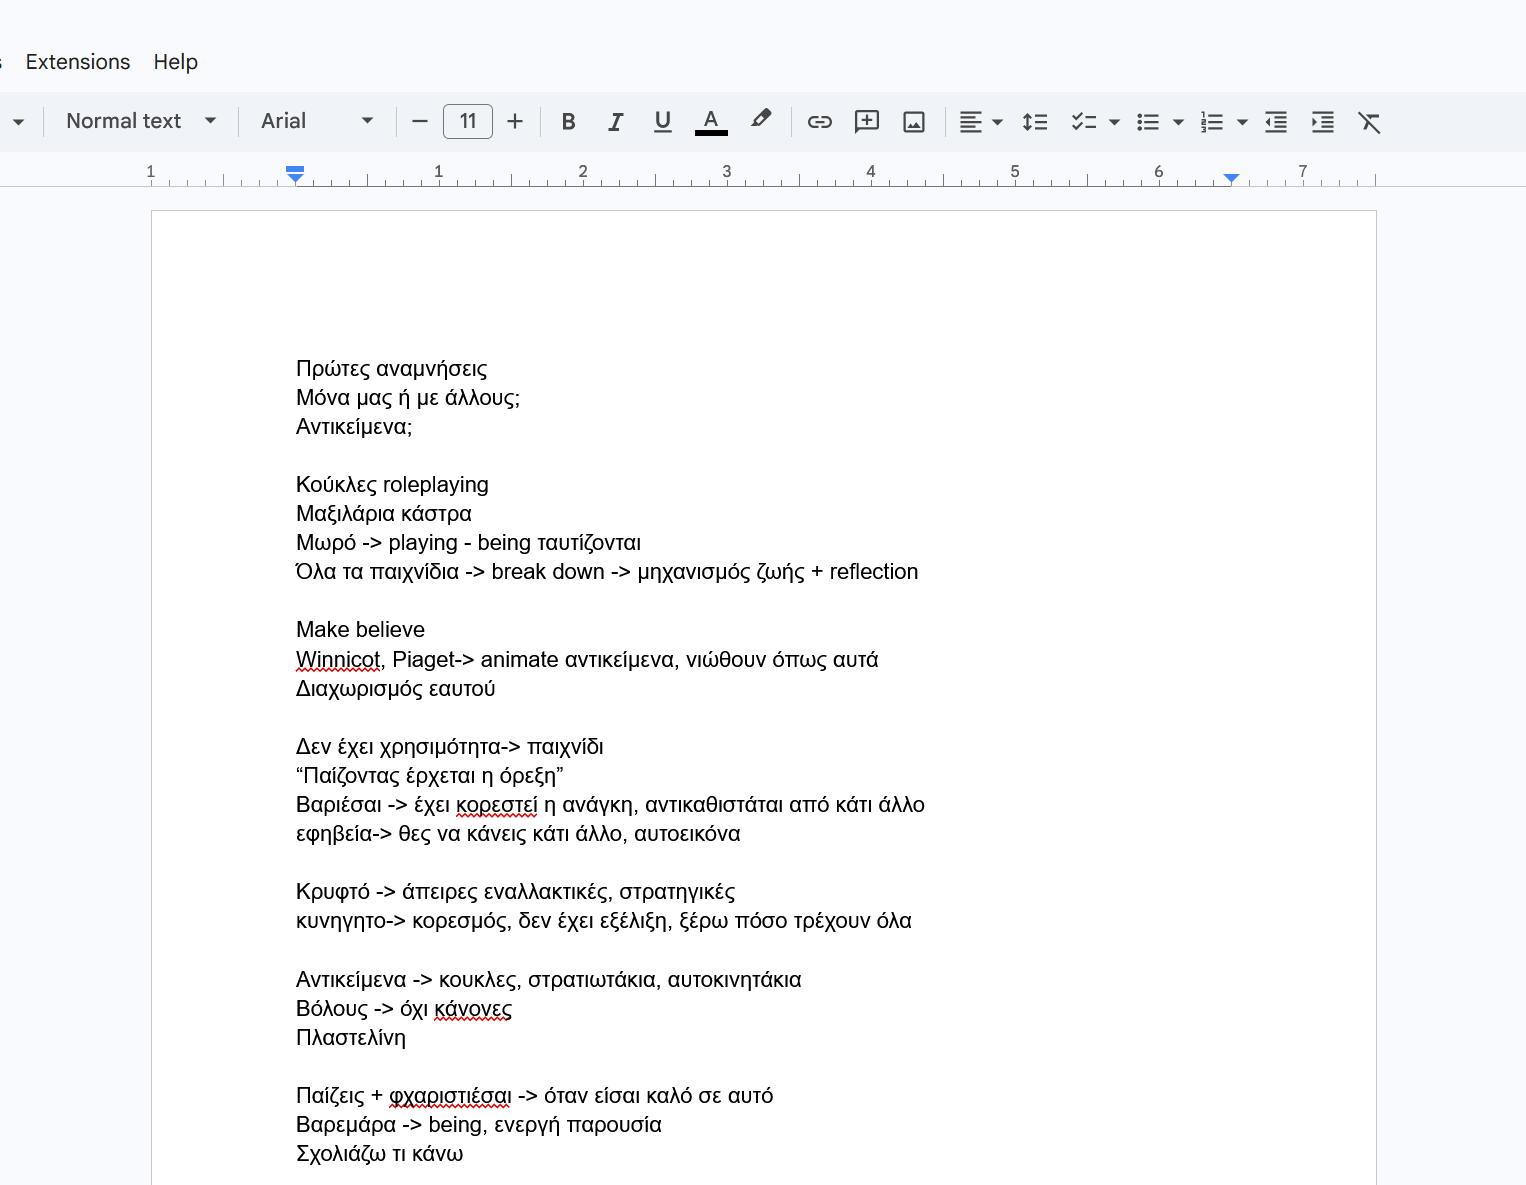
Task: Click increase indent icon
Action: tap(1323, 122)
